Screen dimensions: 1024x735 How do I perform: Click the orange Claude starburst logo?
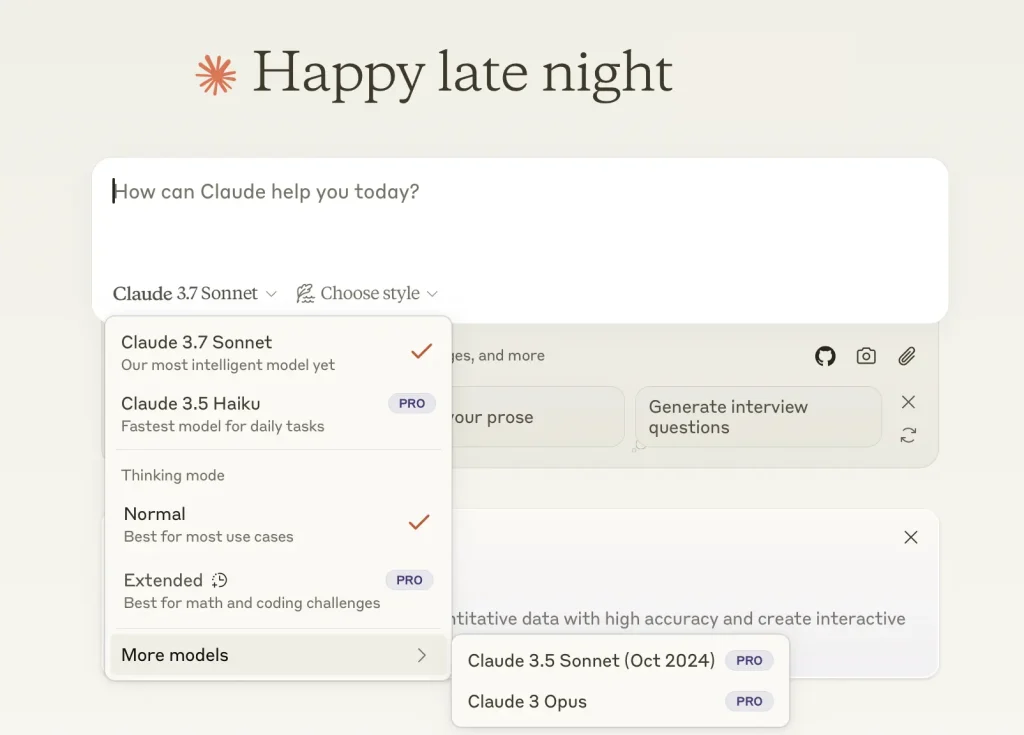[x=216, y=75]
